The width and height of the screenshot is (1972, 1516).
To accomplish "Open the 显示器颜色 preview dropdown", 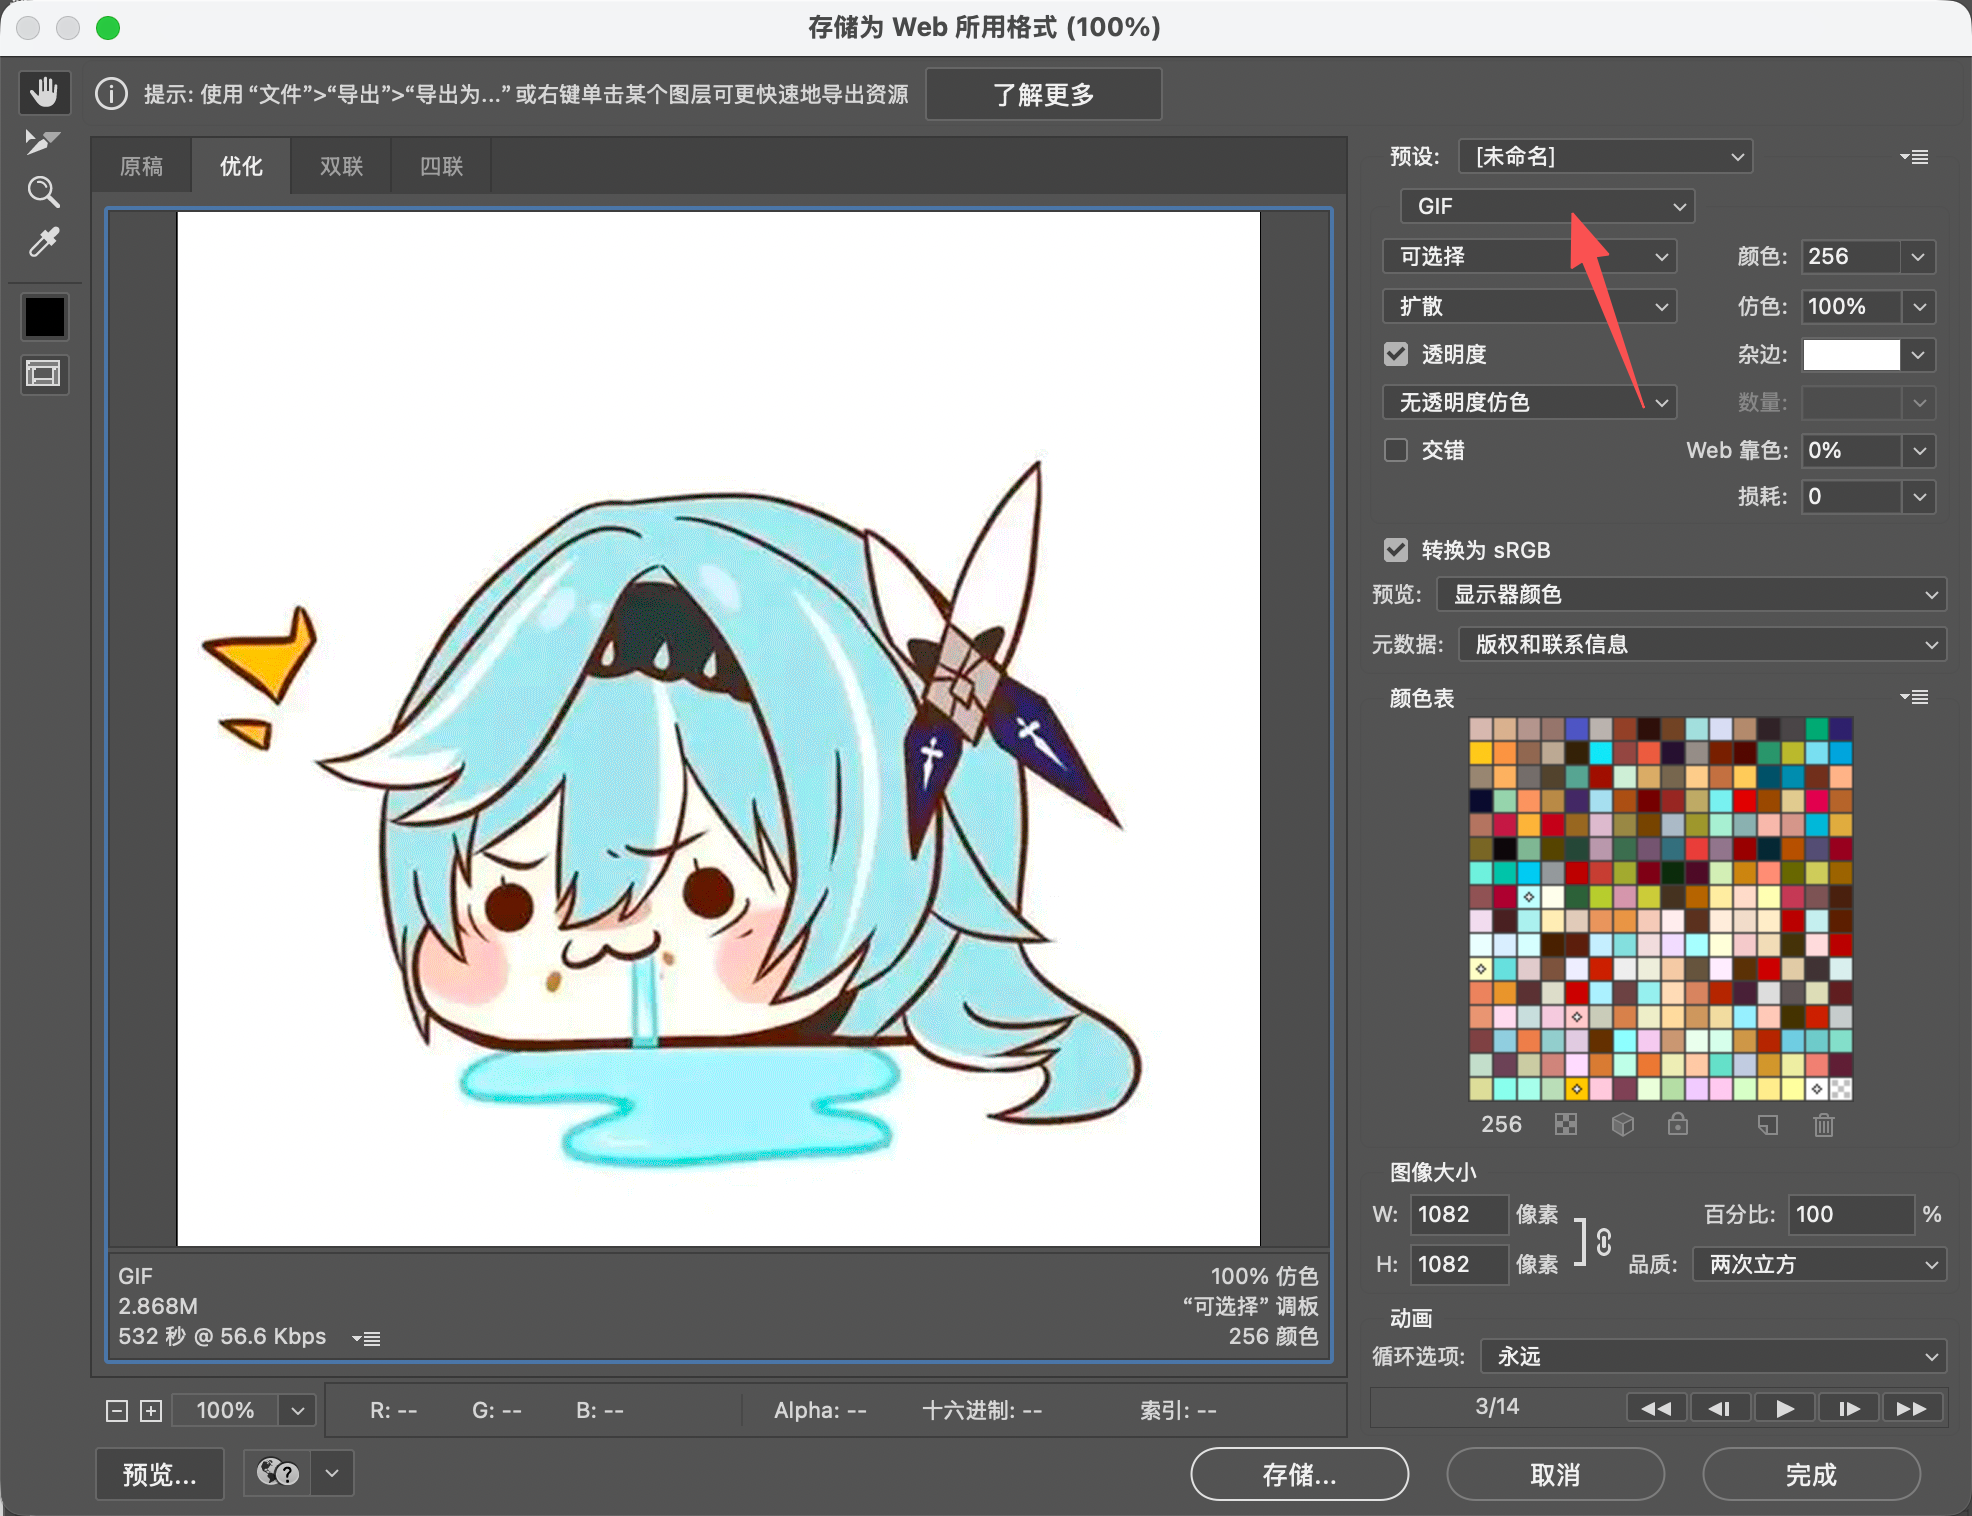I will pos(1692,594).
